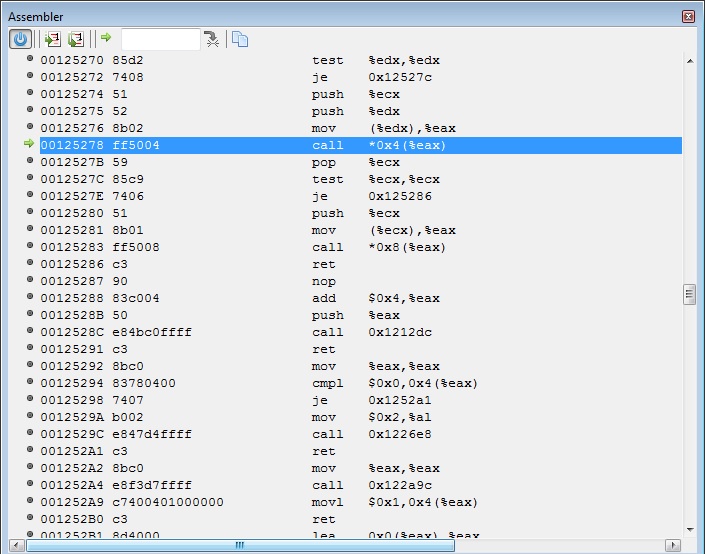The height and width of the screenshot is (554, 705).
Task: Click the operand 0x12527c of je
Action: (400, 77)
